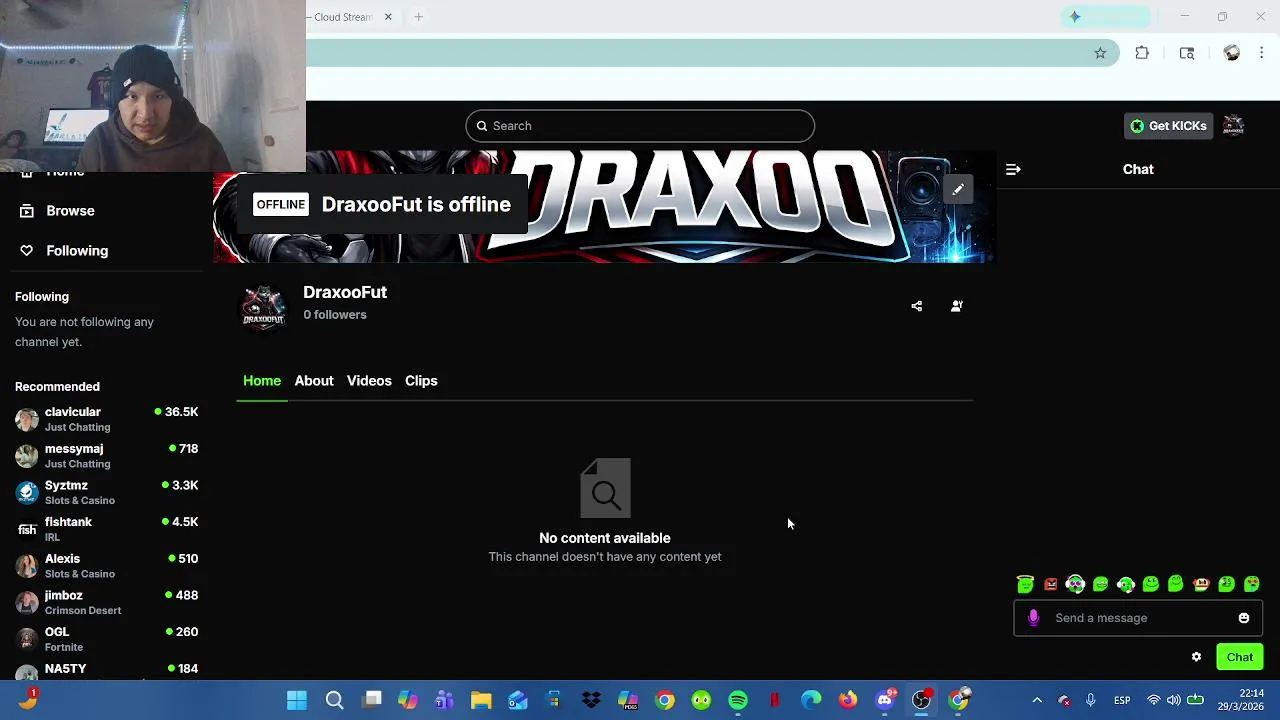Open the Chrome three-dot menu
The width and height of the screenshot is (1280, 720).
pyautogui.click(x=1262, y=53)
